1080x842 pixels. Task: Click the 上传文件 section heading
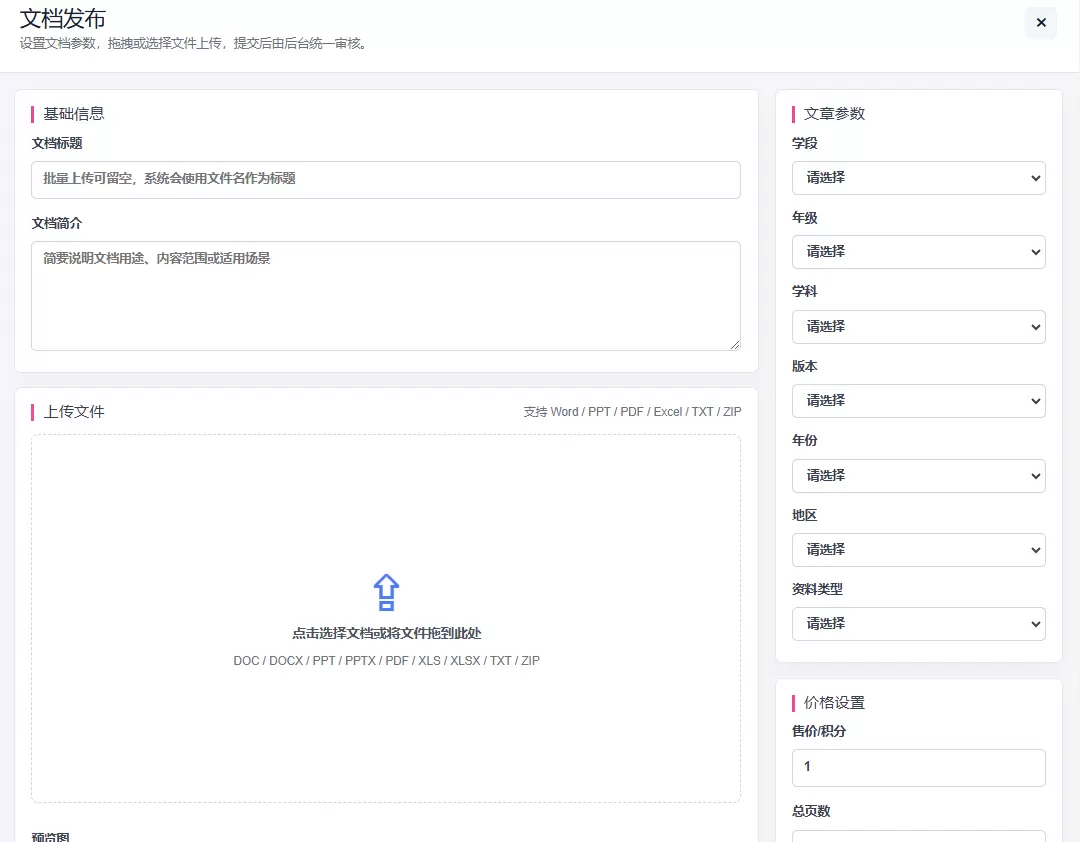pyautogui.click(x=74, y=412)
